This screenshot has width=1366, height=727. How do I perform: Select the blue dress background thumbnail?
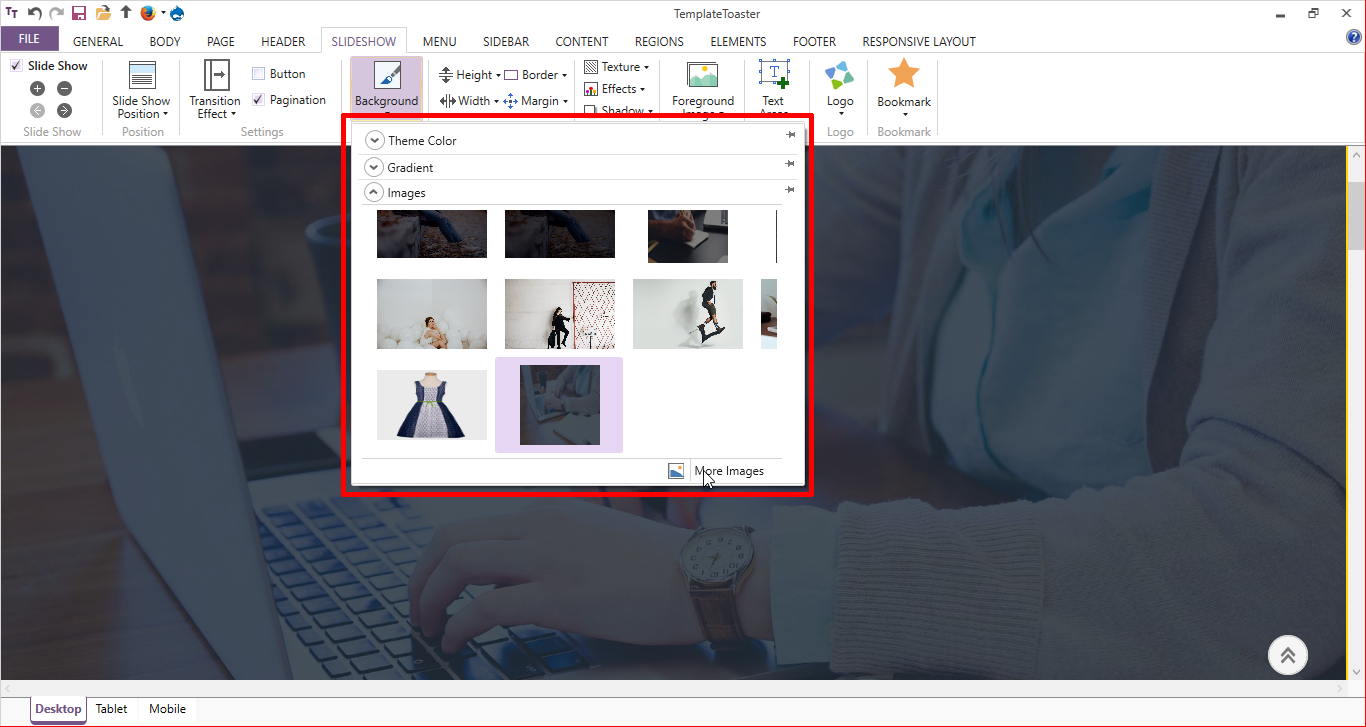coord(432,405)
